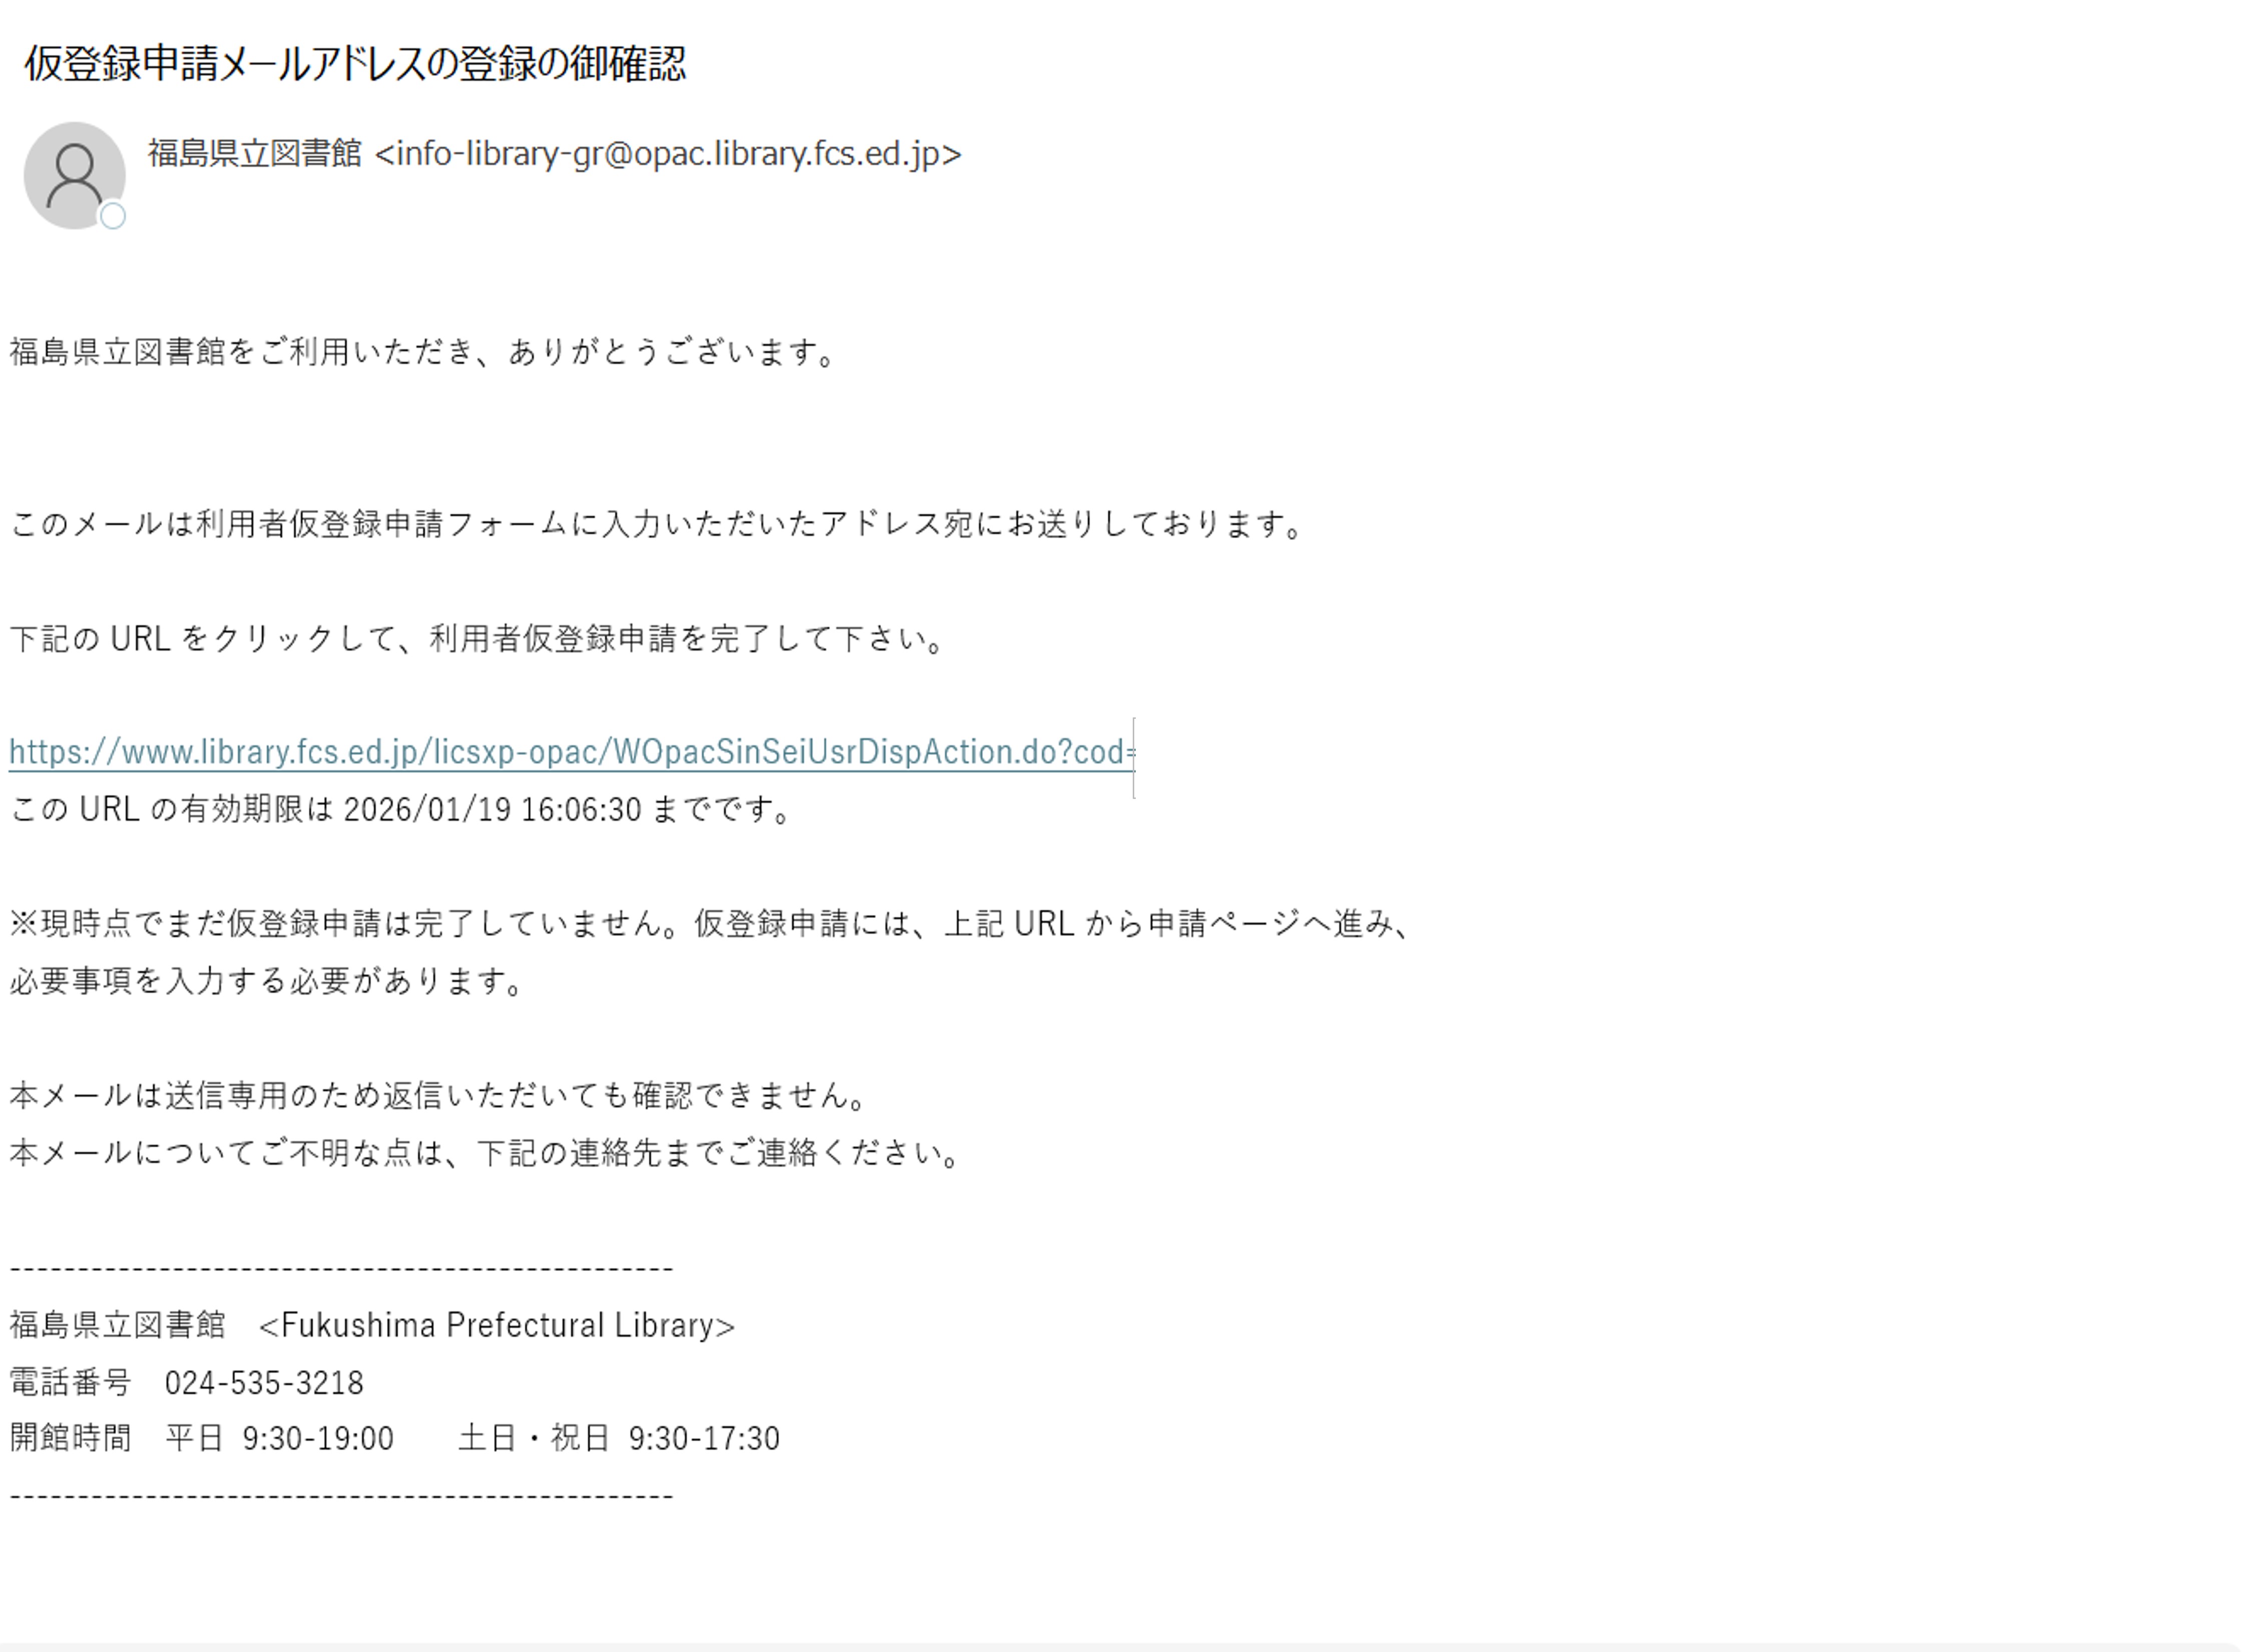Click the 電話番号 label in signature

click(70, 1383)
